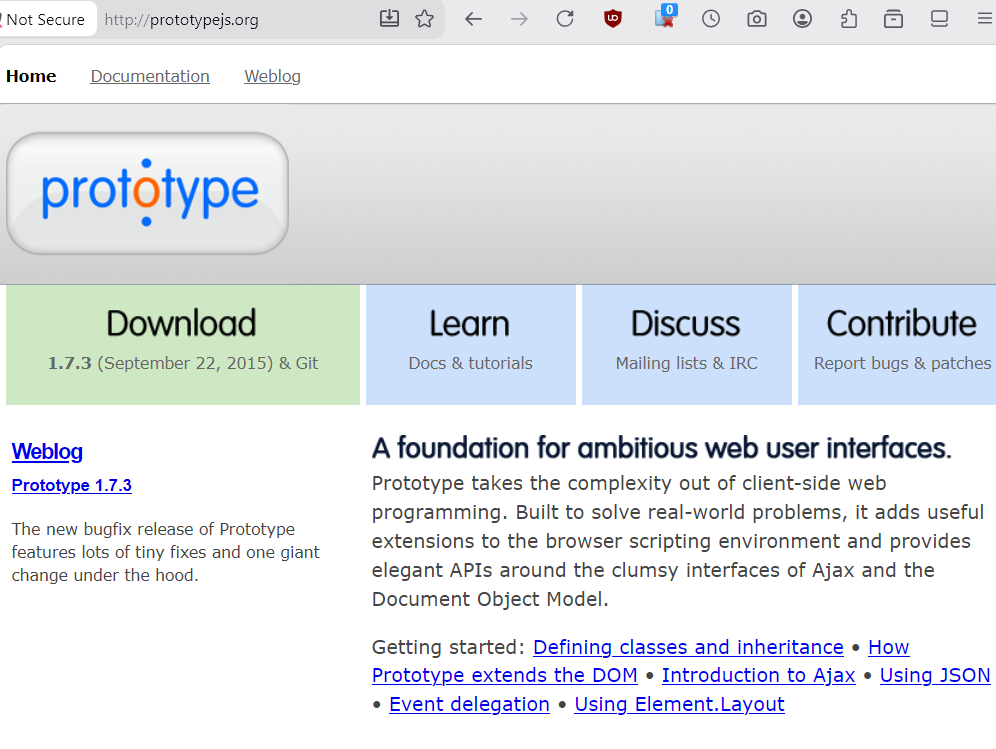Go back with the left arrow
Viewport: 996px width, 749px height.
tap(473, 19)
